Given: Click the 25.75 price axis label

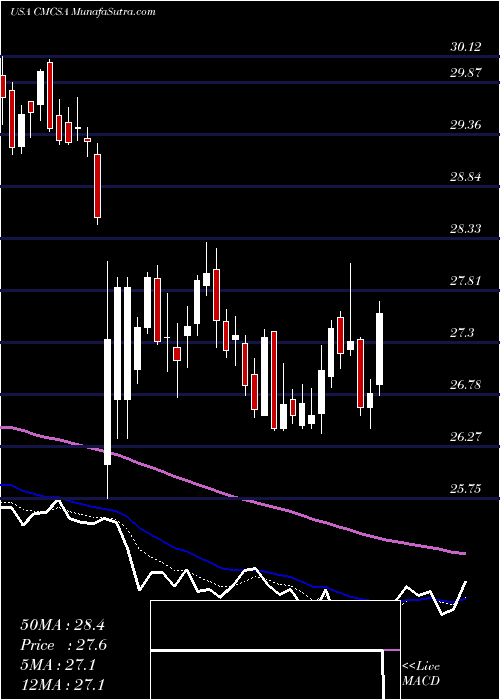Looking at the screenshot, I should [466, 488].
